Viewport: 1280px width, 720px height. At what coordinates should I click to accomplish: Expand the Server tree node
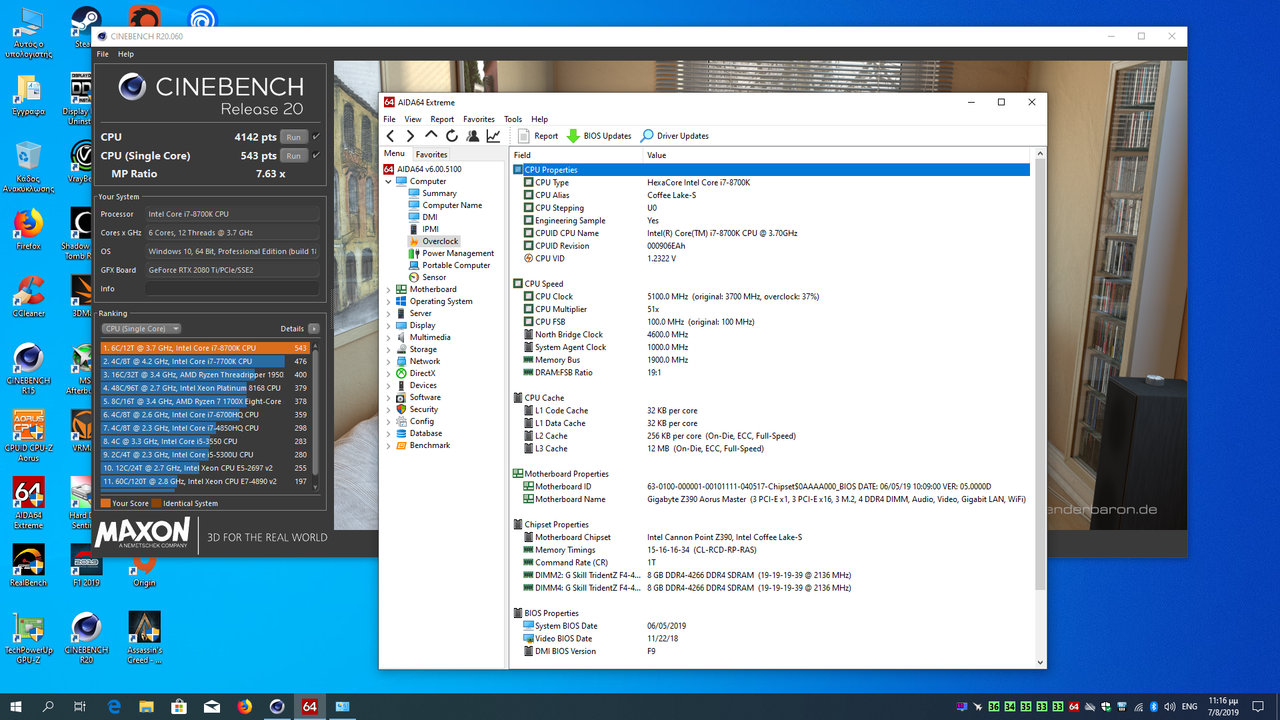[389, 313]
